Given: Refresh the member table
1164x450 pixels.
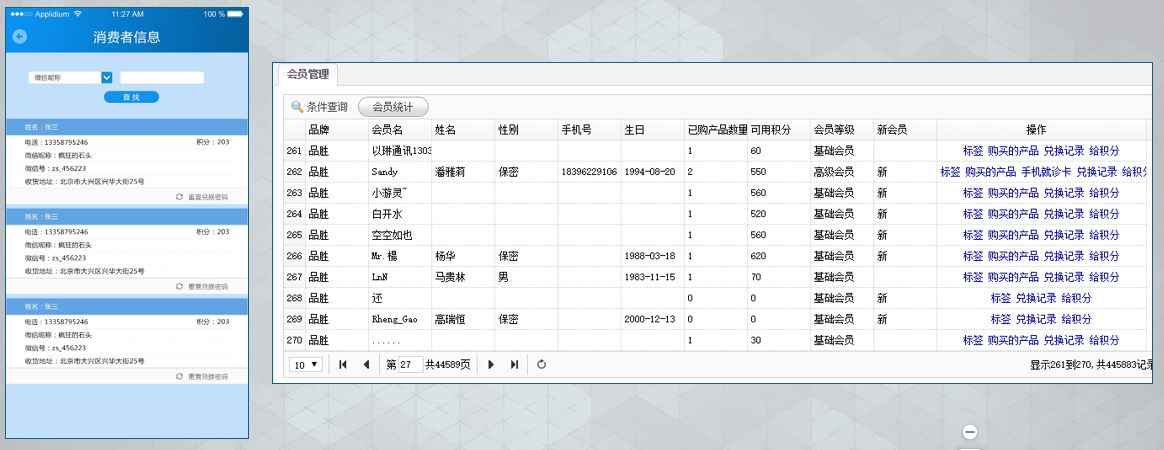Looking at the screenshot, I should (x=542, y=365).
